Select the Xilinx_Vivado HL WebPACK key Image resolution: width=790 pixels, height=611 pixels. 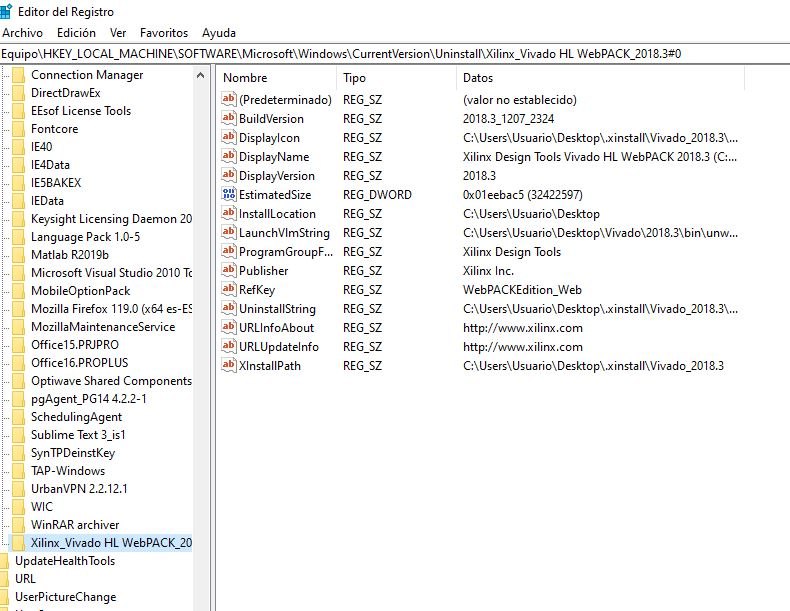(111, 543)
